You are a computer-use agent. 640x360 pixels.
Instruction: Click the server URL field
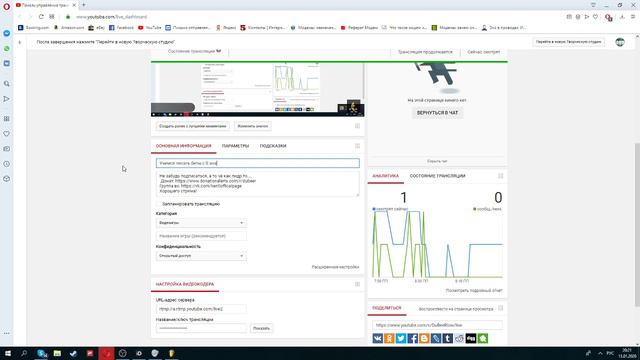pos(201,309)
